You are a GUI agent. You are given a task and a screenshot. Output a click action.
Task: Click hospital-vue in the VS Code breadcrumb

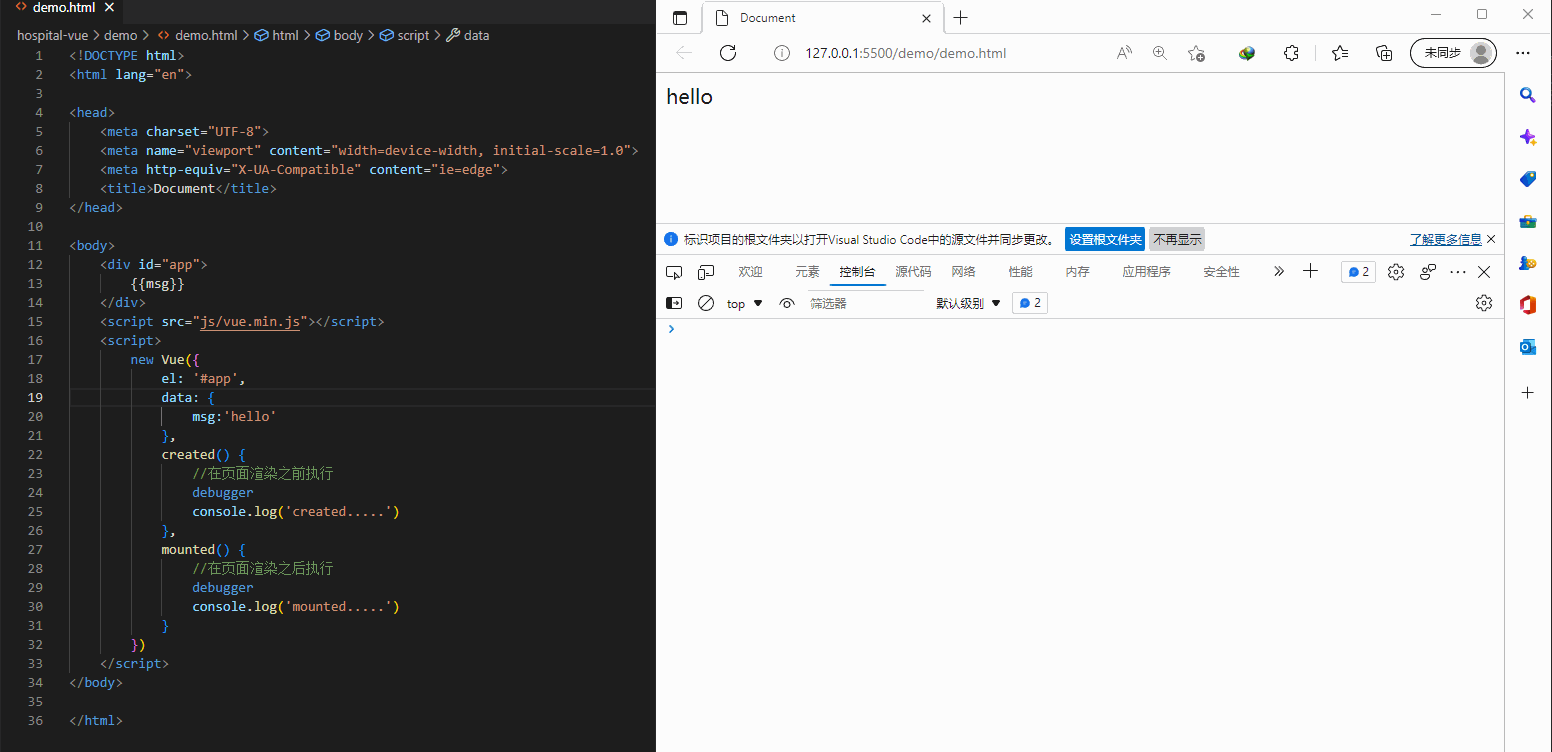click(52, 35)
